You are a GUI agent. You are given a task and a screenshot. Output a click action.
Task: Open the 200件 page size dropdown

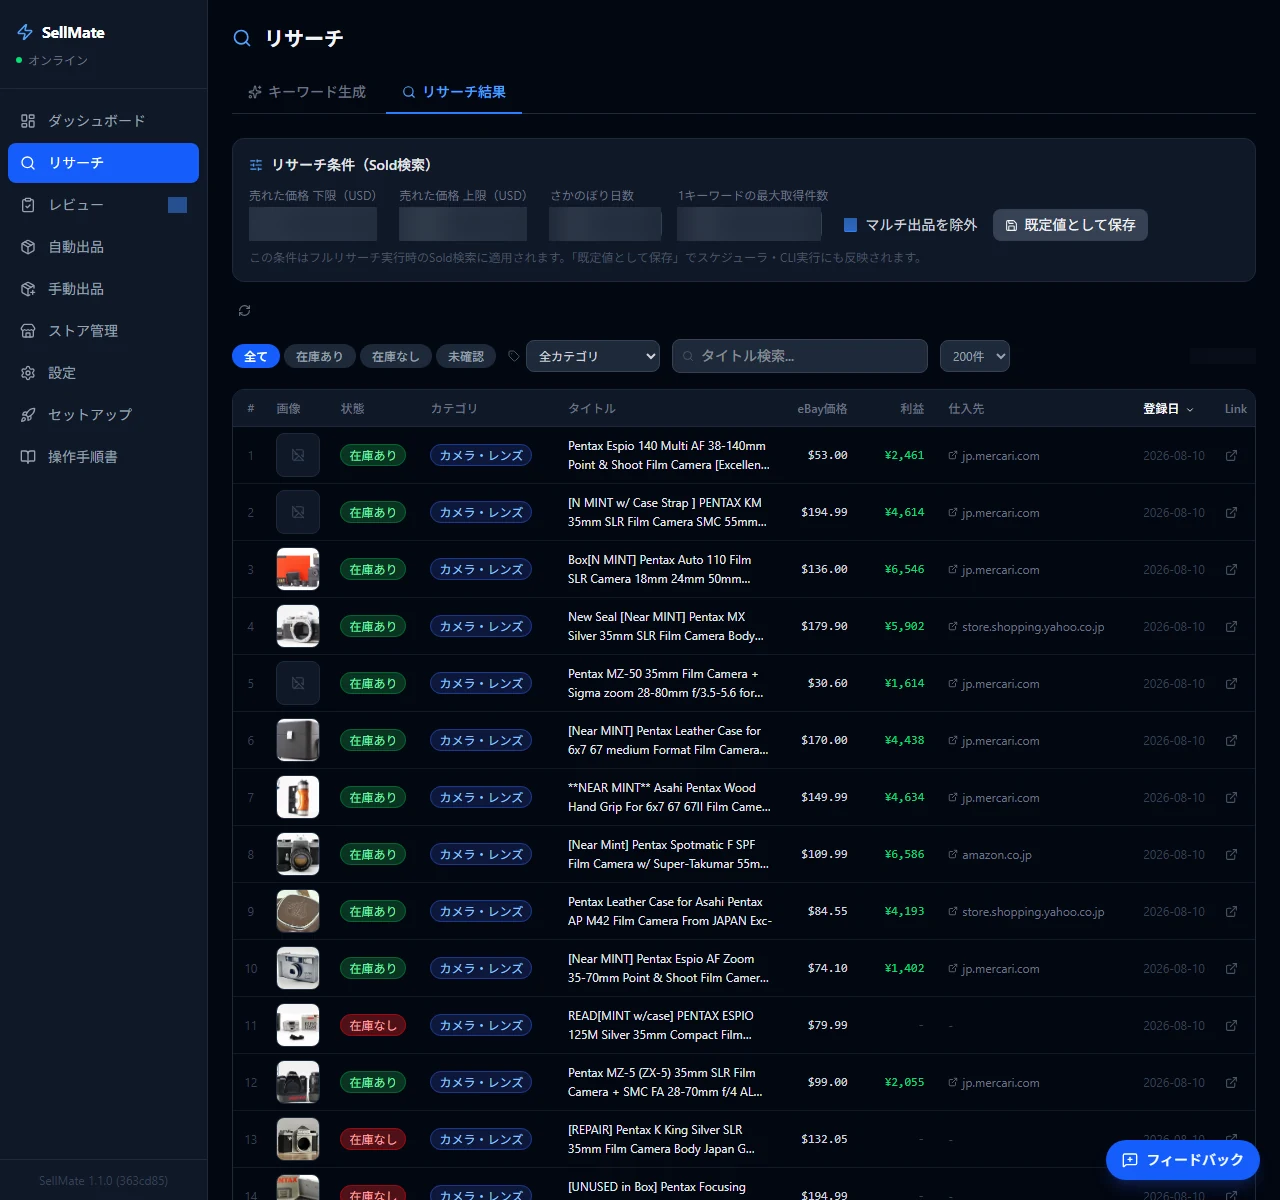tap(975, 356)
